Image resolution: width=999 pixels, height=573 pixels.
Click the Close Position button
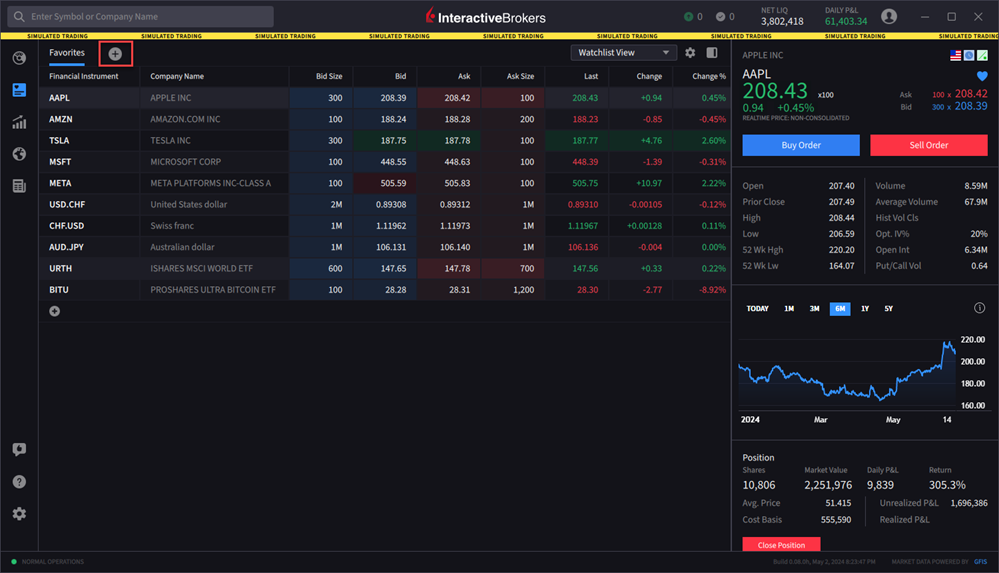(781, 545)
